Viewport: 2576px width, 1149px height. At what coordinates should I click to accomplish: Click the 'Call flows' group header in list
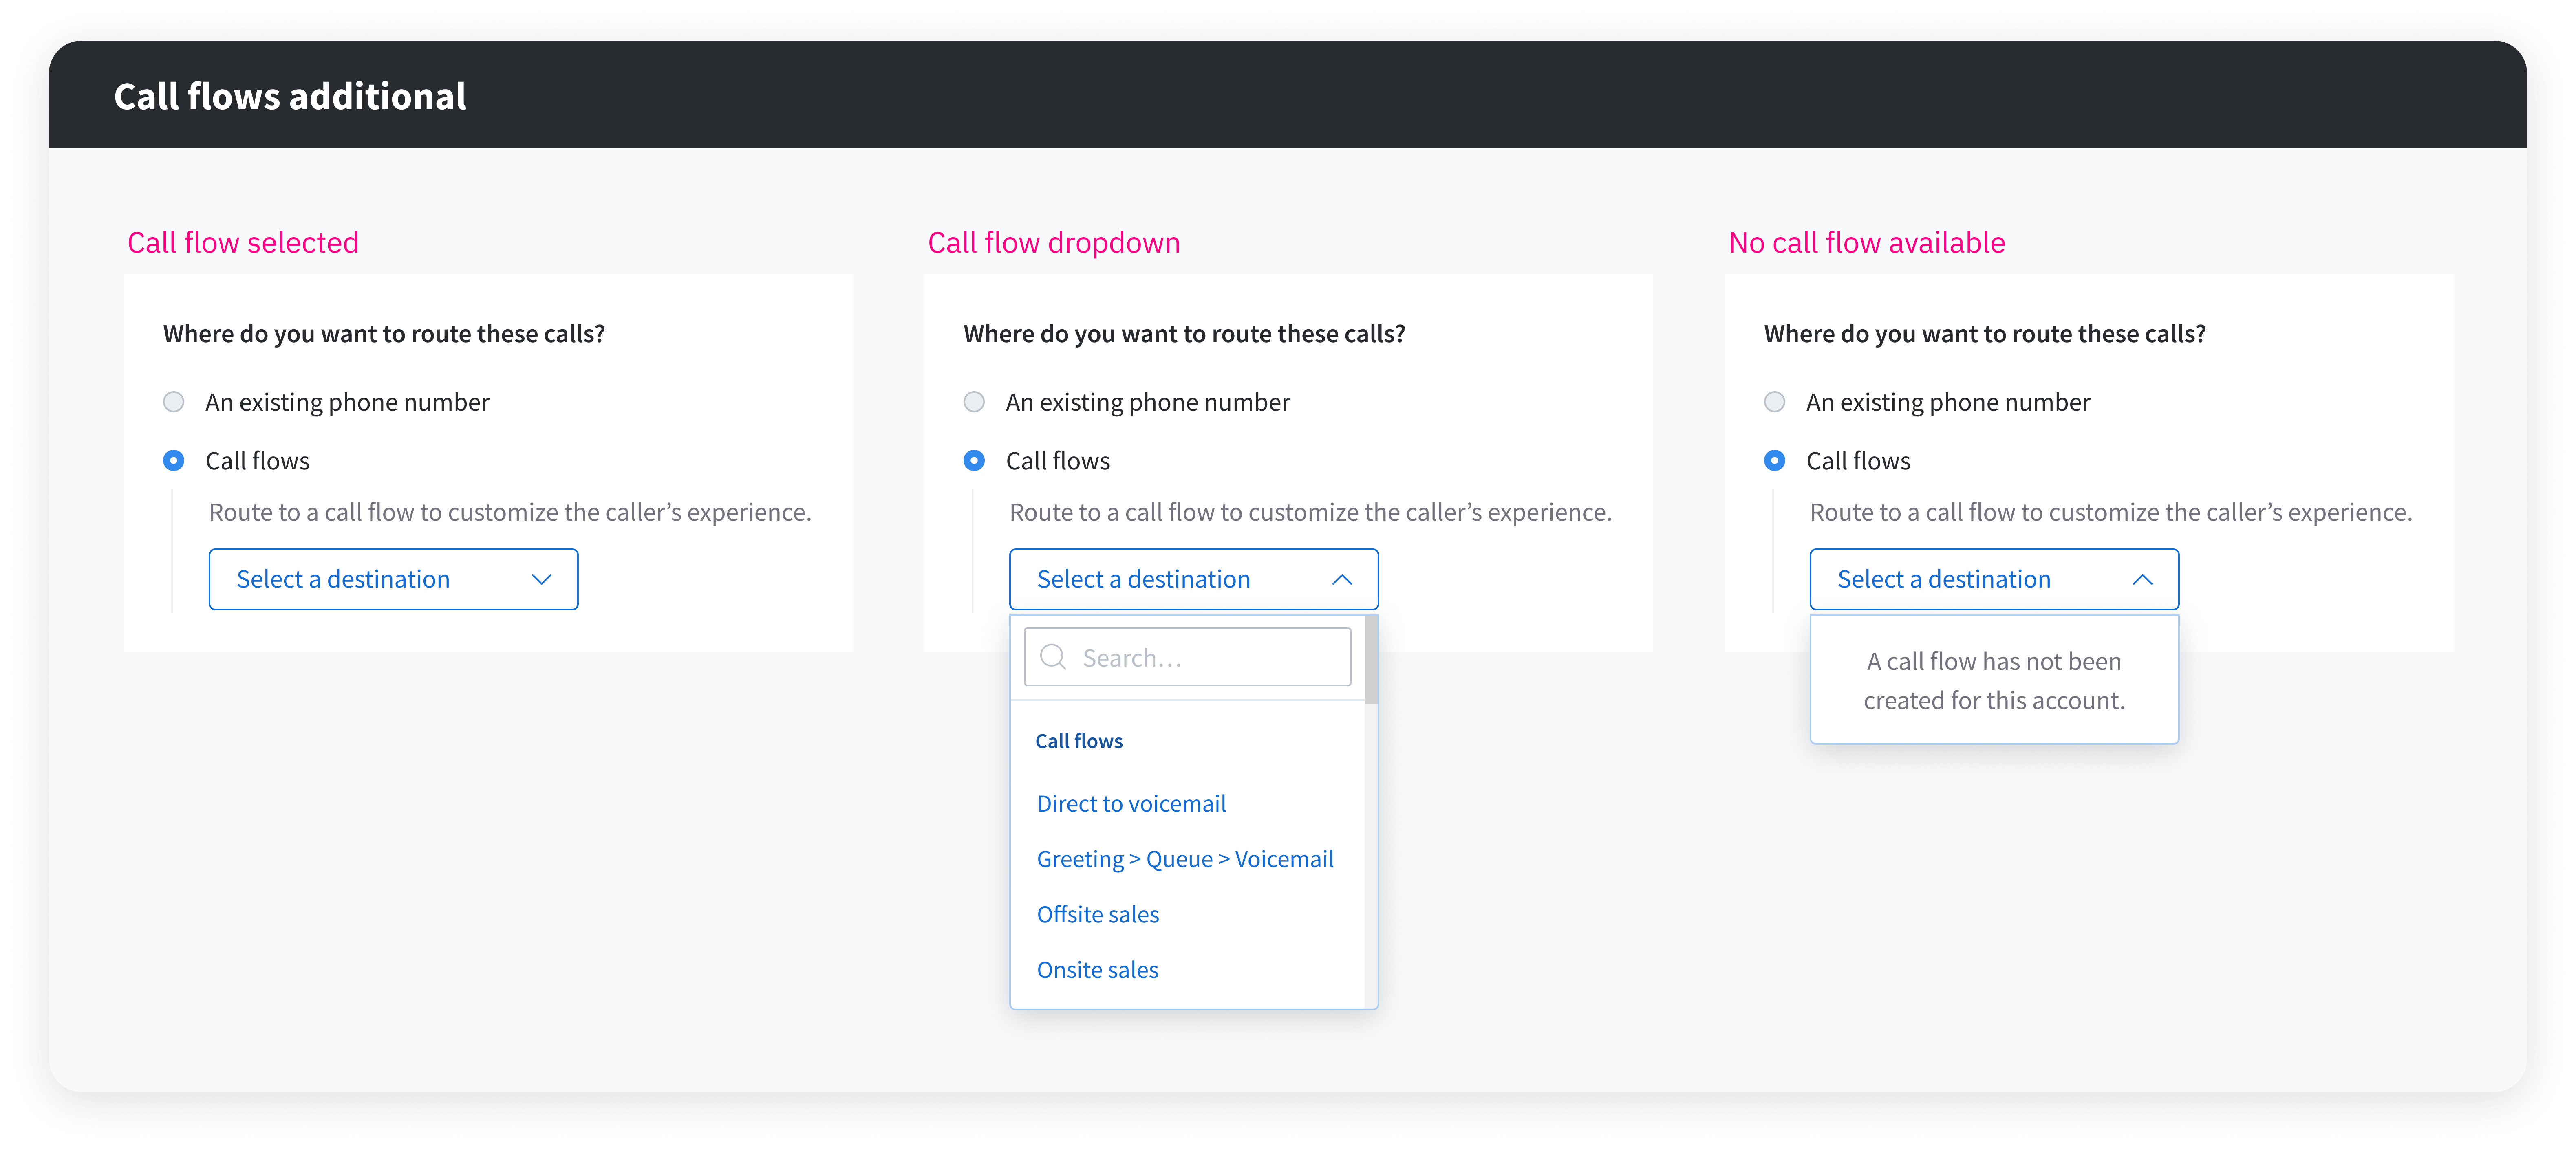click(1078, 741)
